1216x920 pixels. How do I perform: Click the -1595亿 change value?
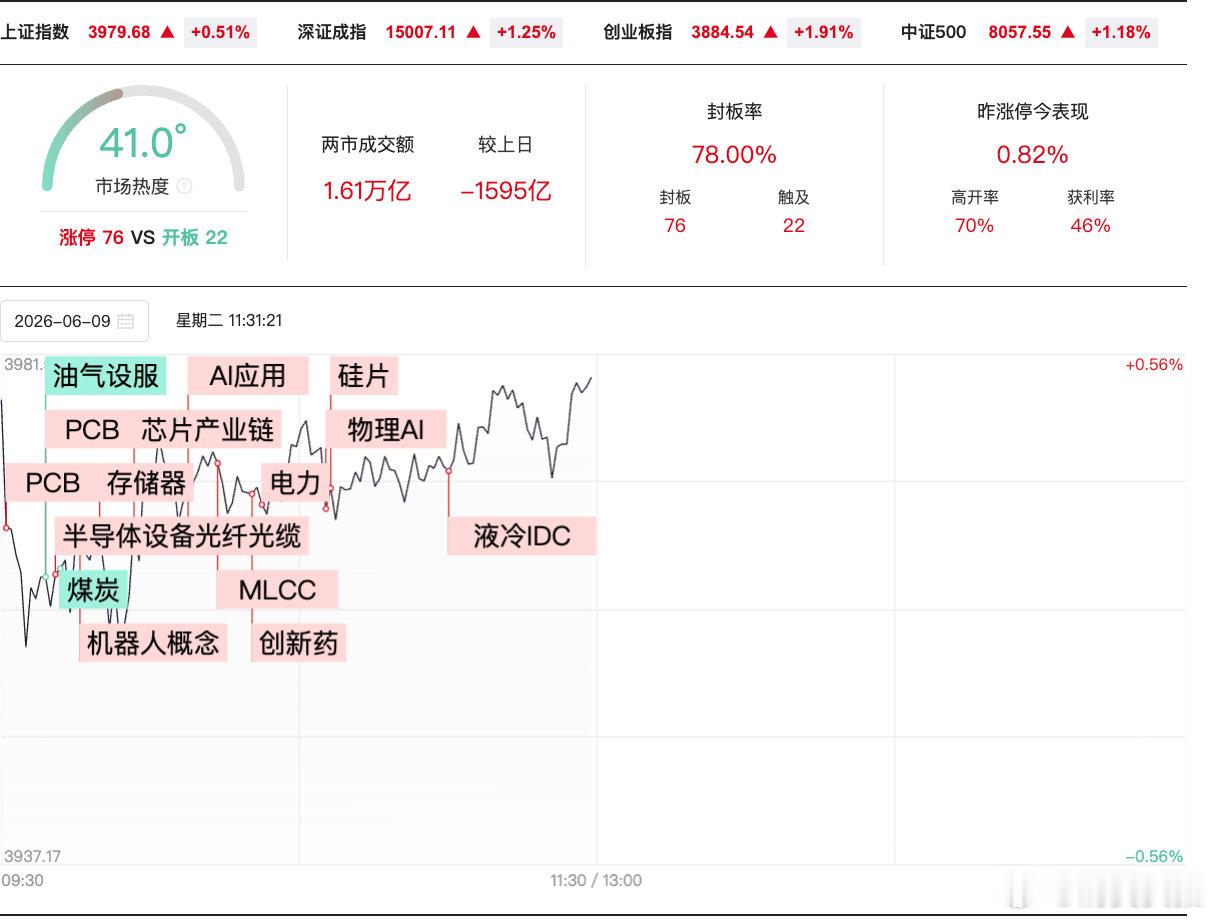click(x=506, y=191)
